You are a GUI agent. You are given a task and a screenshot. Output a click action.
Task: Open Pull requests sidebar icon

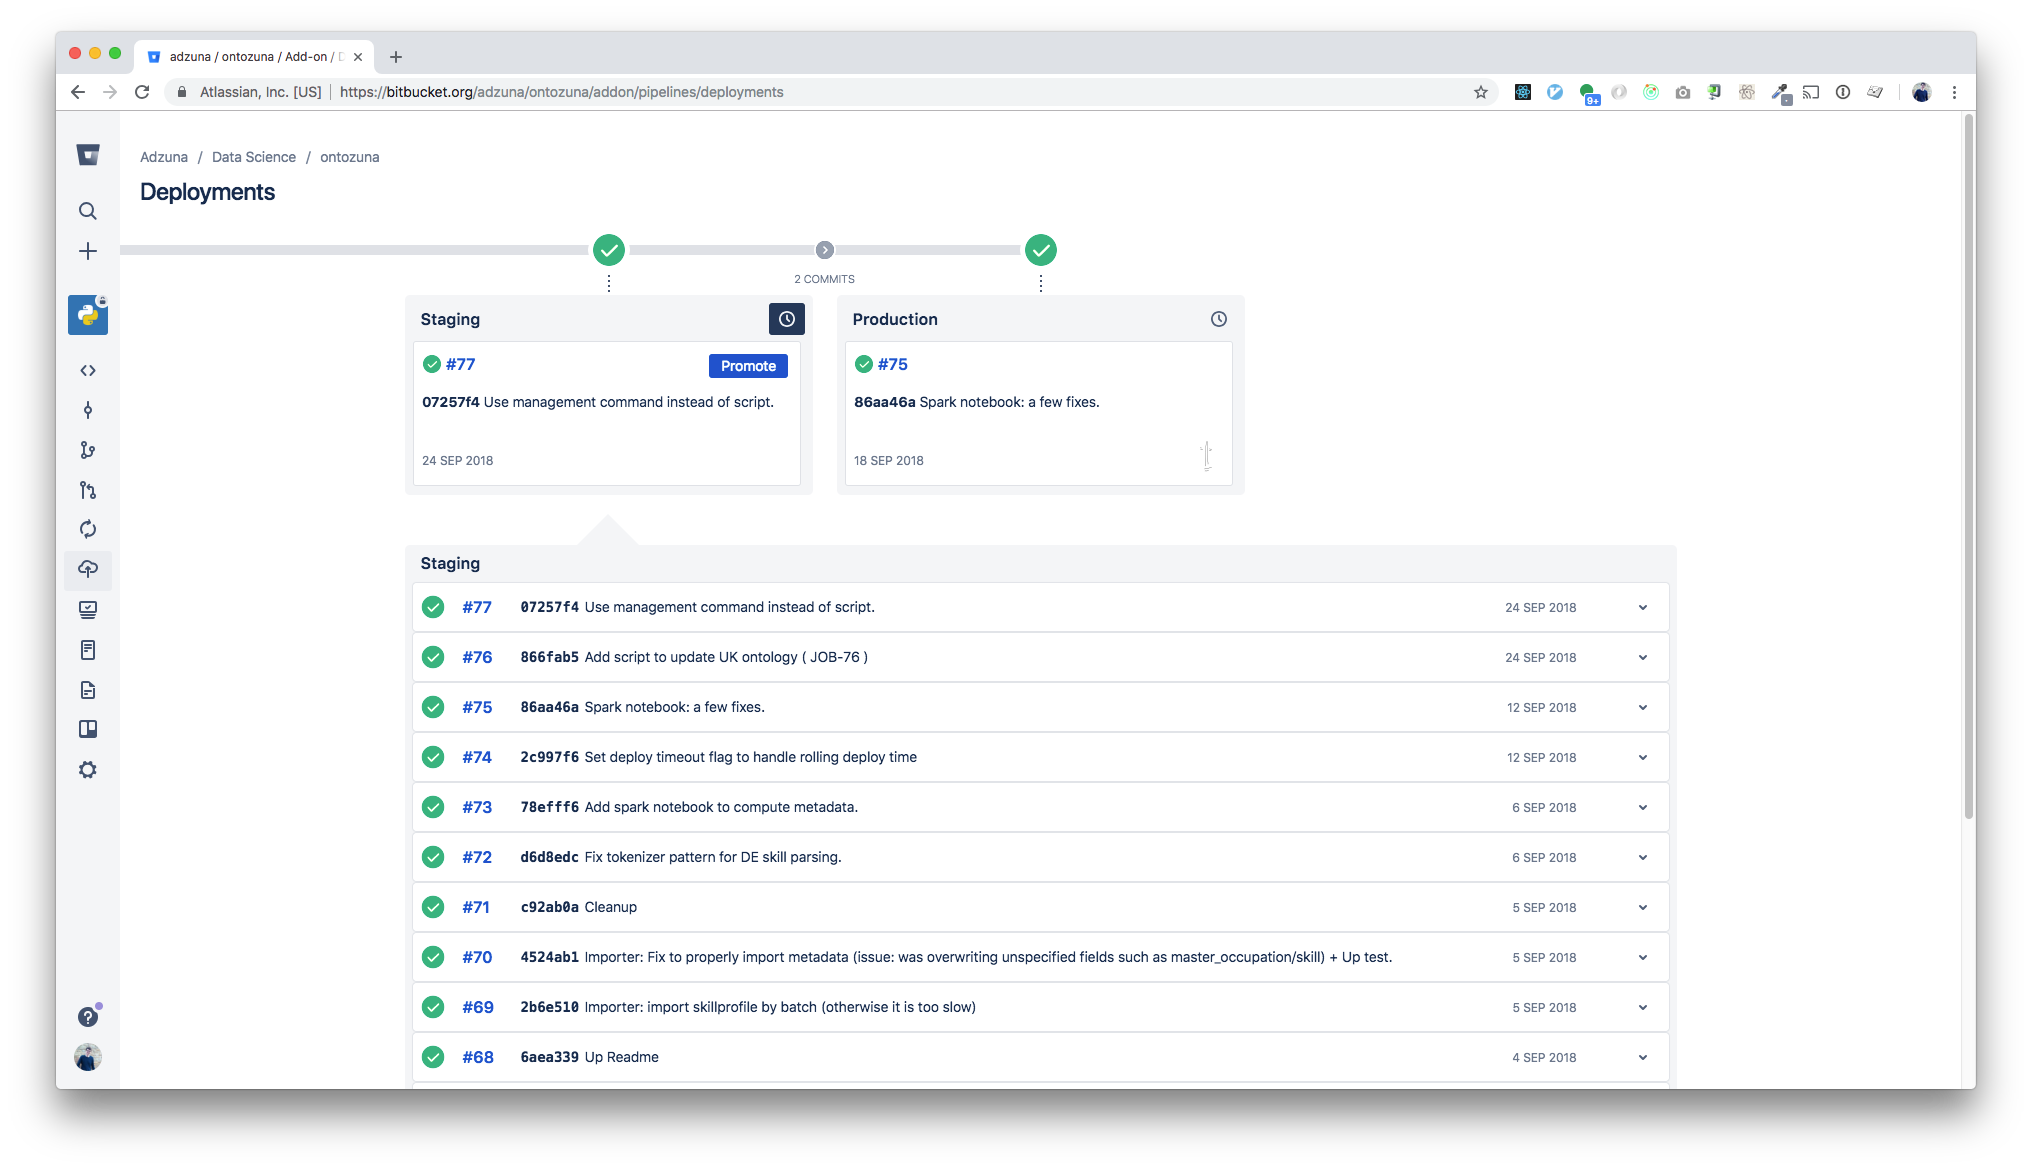(x=88, y=490)
